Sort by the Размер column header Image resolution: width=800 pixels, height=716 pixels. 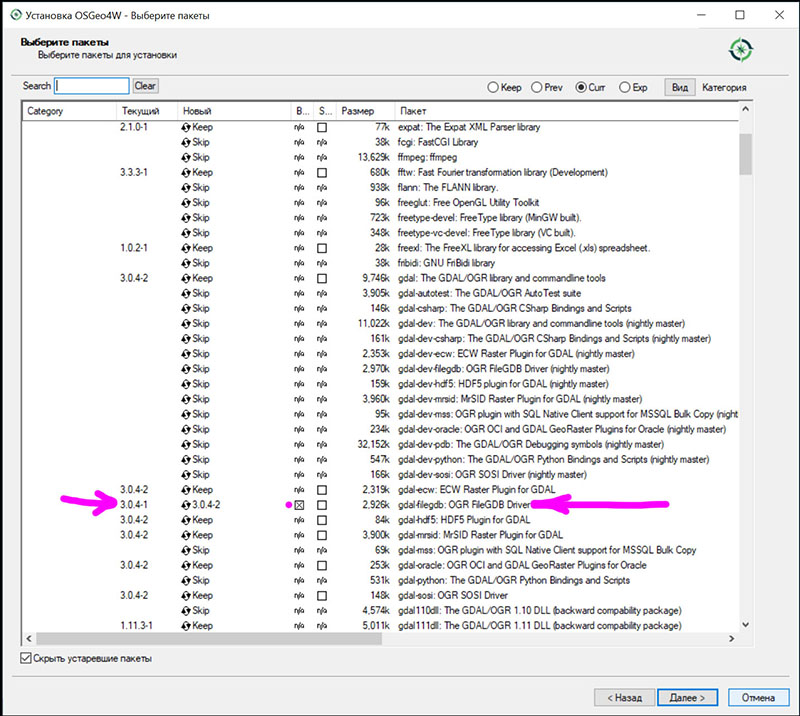[x=364, y=111]
